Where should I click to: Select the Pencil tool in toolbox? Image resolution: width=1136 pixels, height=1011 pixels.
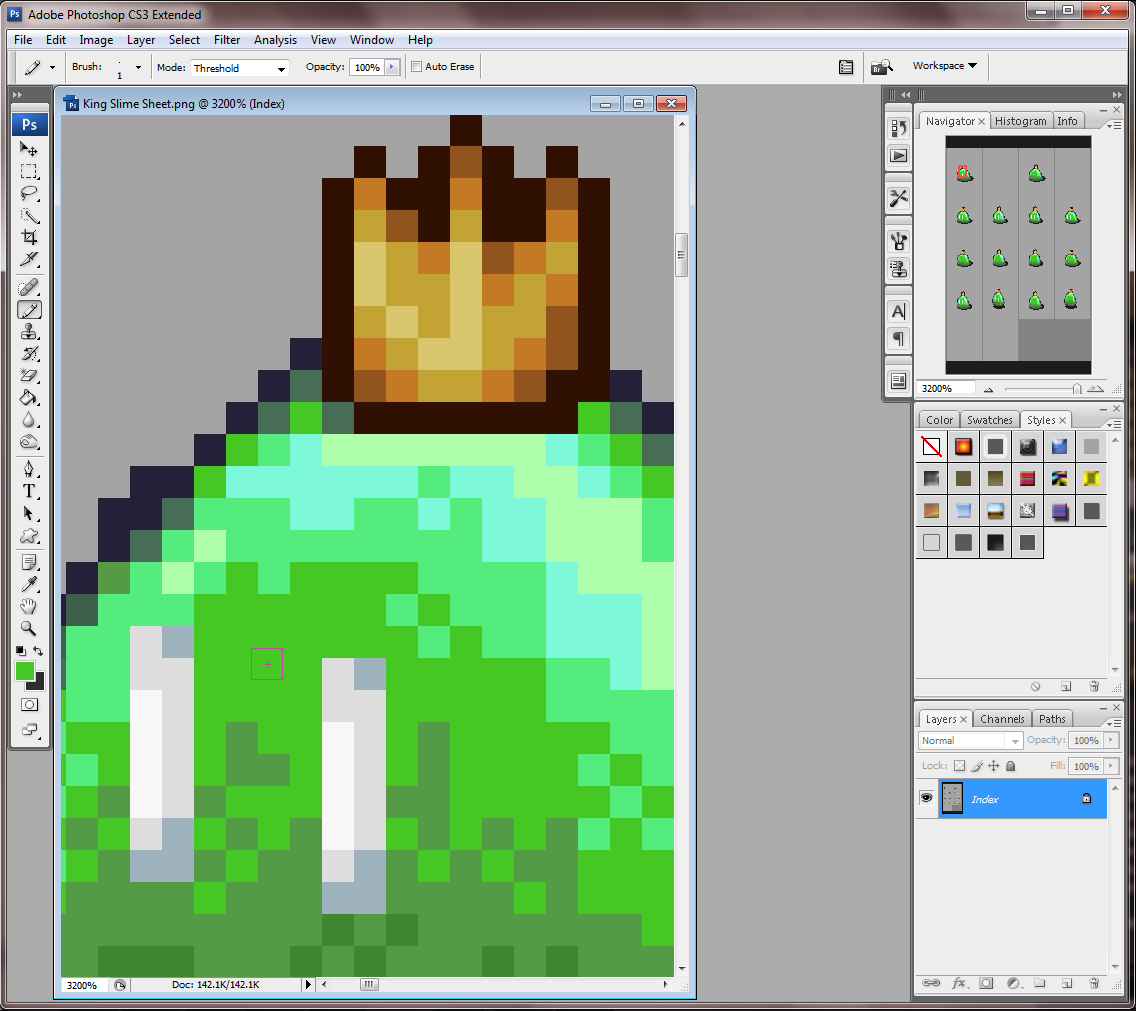pyautogui.click(x=29, y=310)
